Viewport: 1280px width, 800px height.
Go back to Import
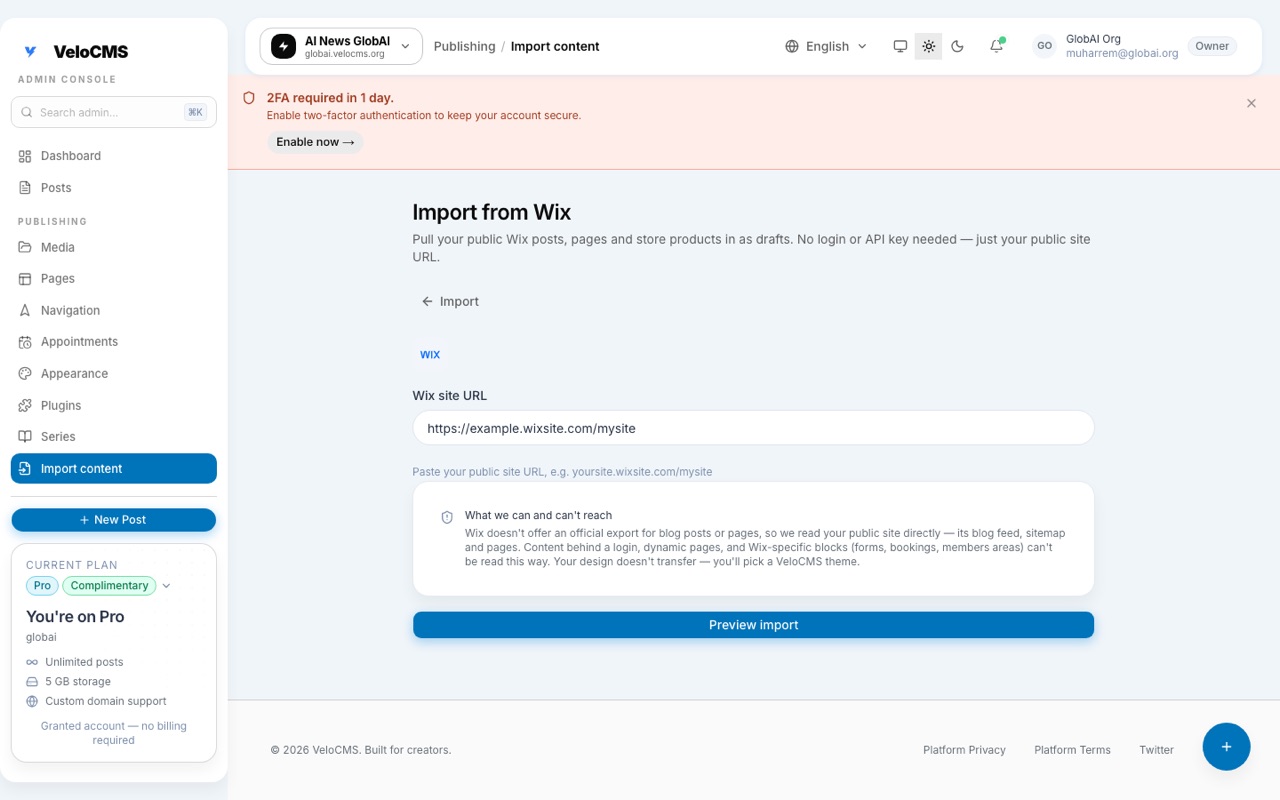(450, 301)
